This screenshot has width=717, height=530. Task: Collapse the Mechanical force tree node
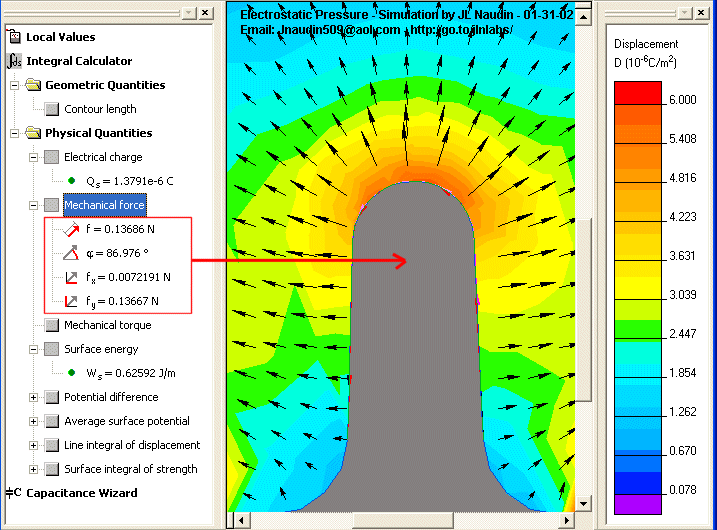click(x=33, y=205)
